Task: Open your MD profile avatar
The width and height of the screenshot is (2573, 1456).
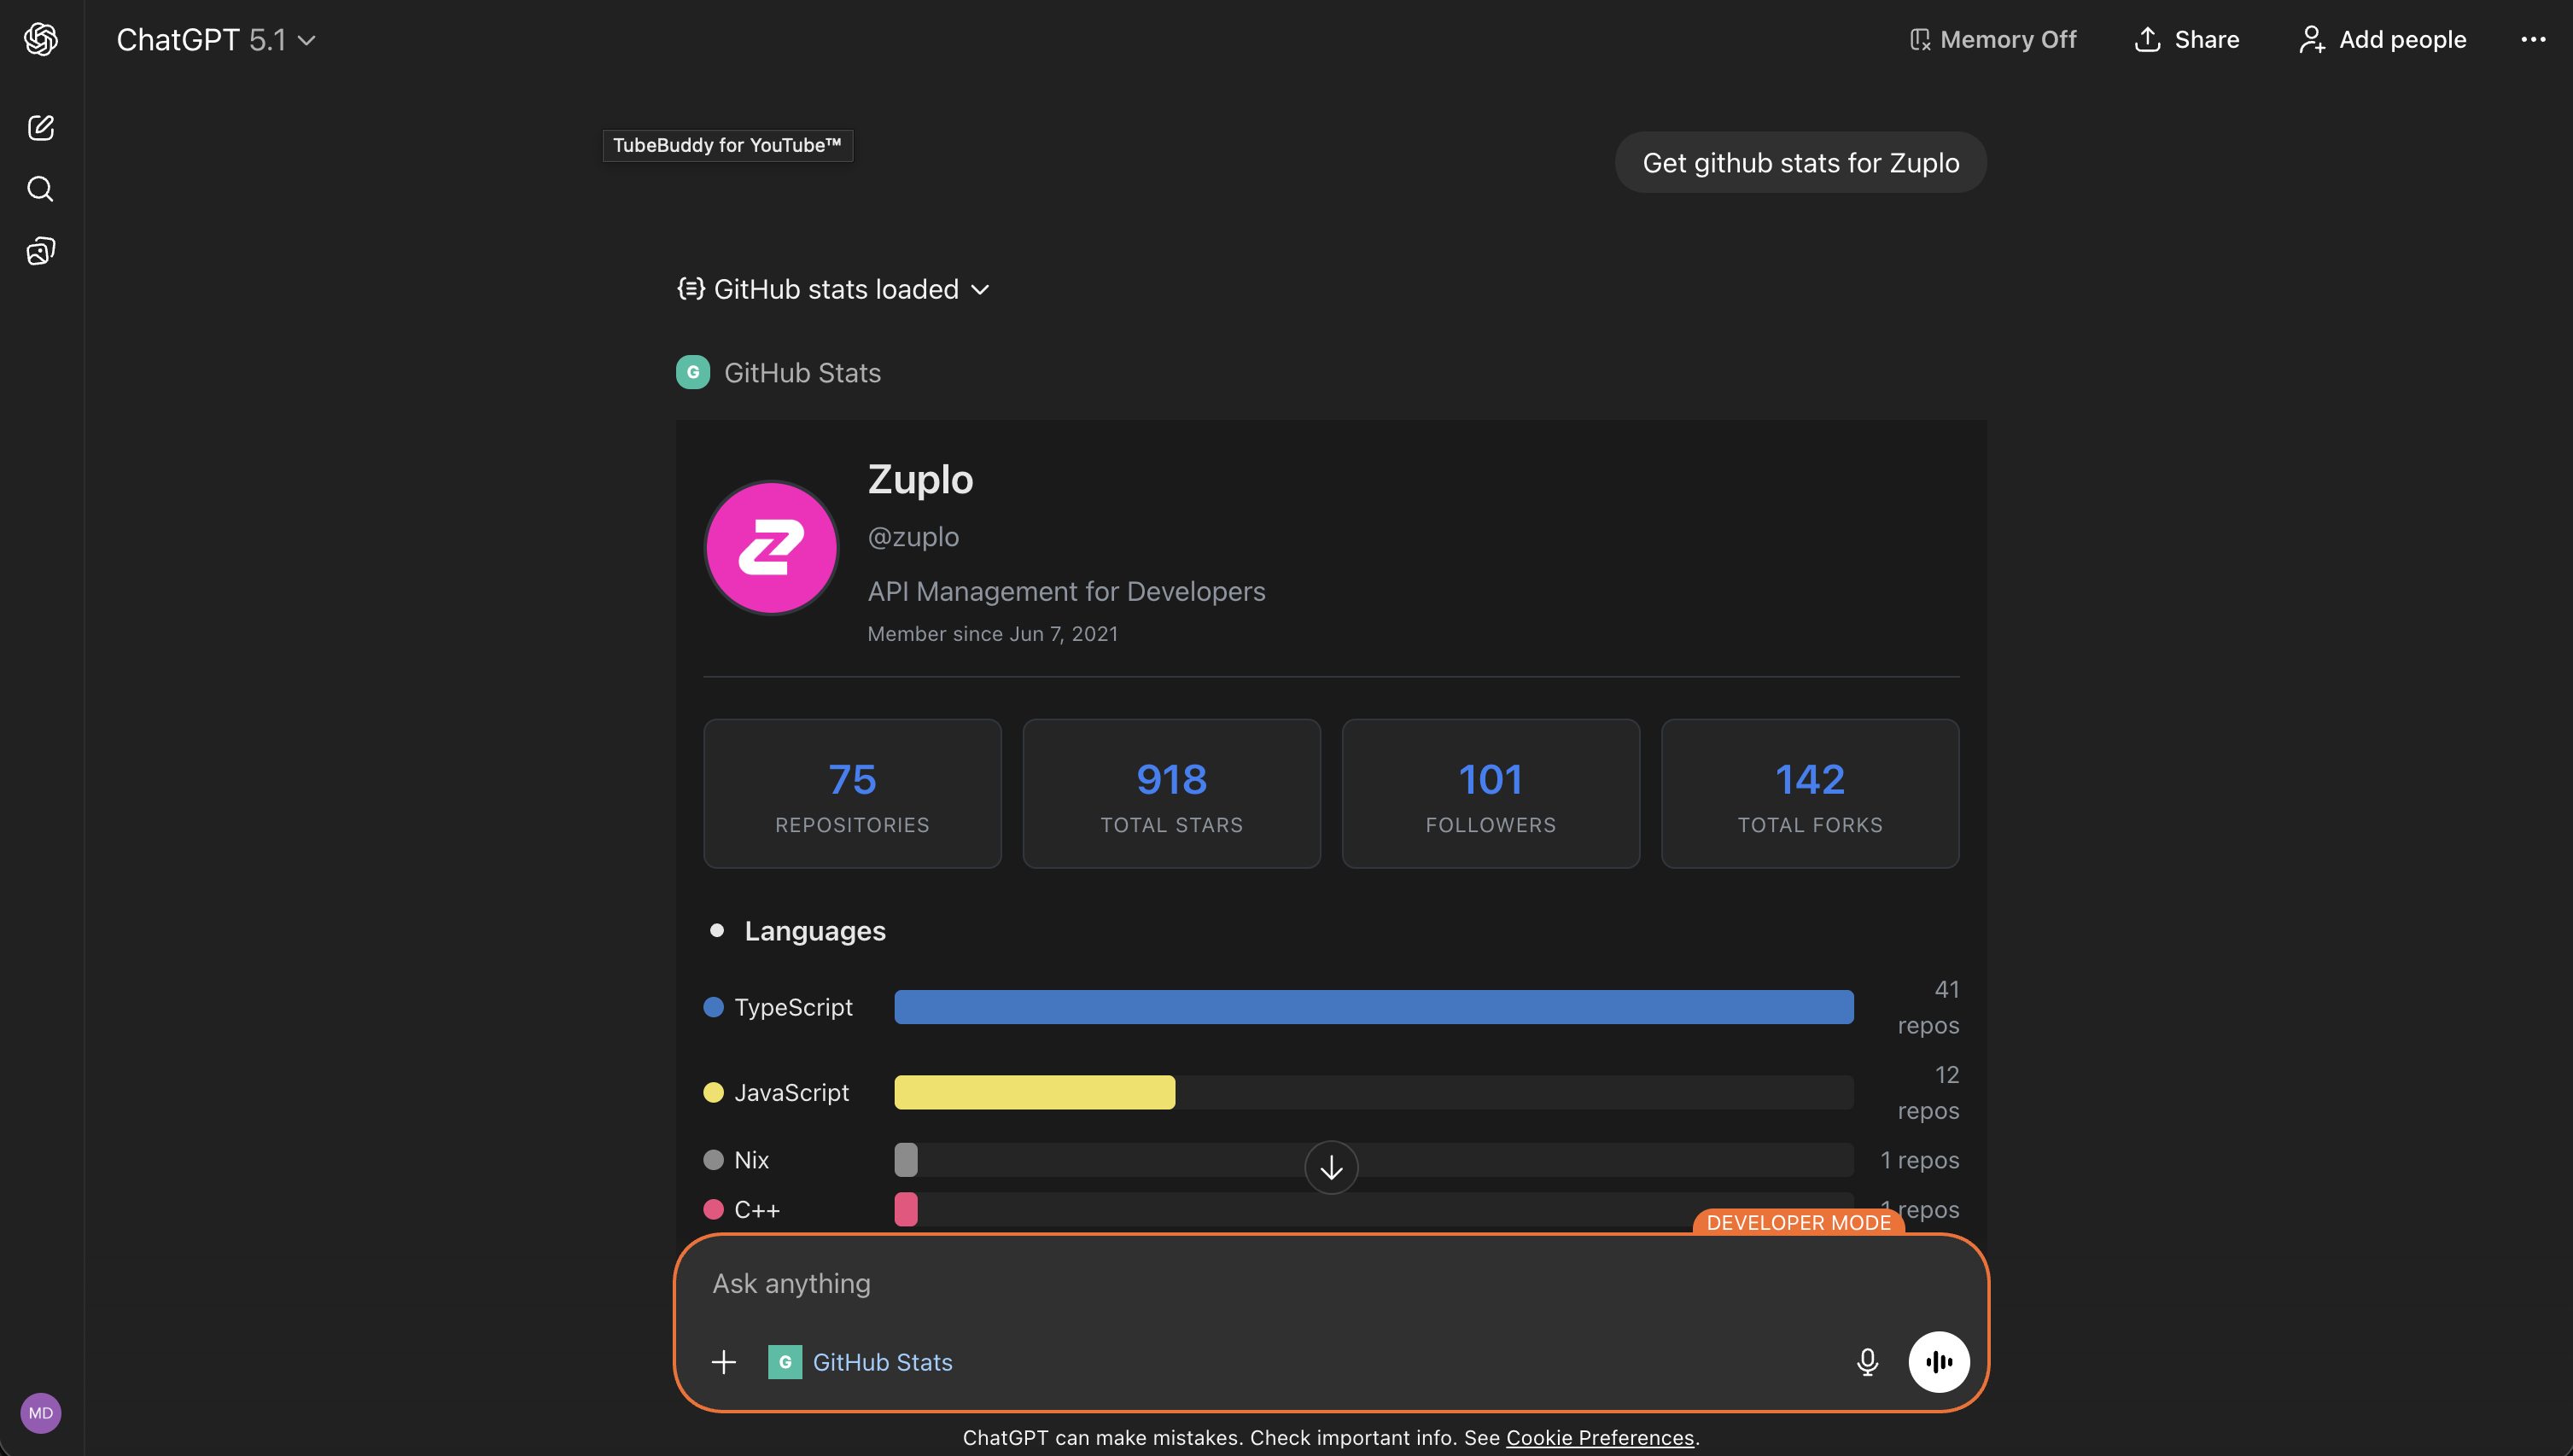Action: 40,1413
